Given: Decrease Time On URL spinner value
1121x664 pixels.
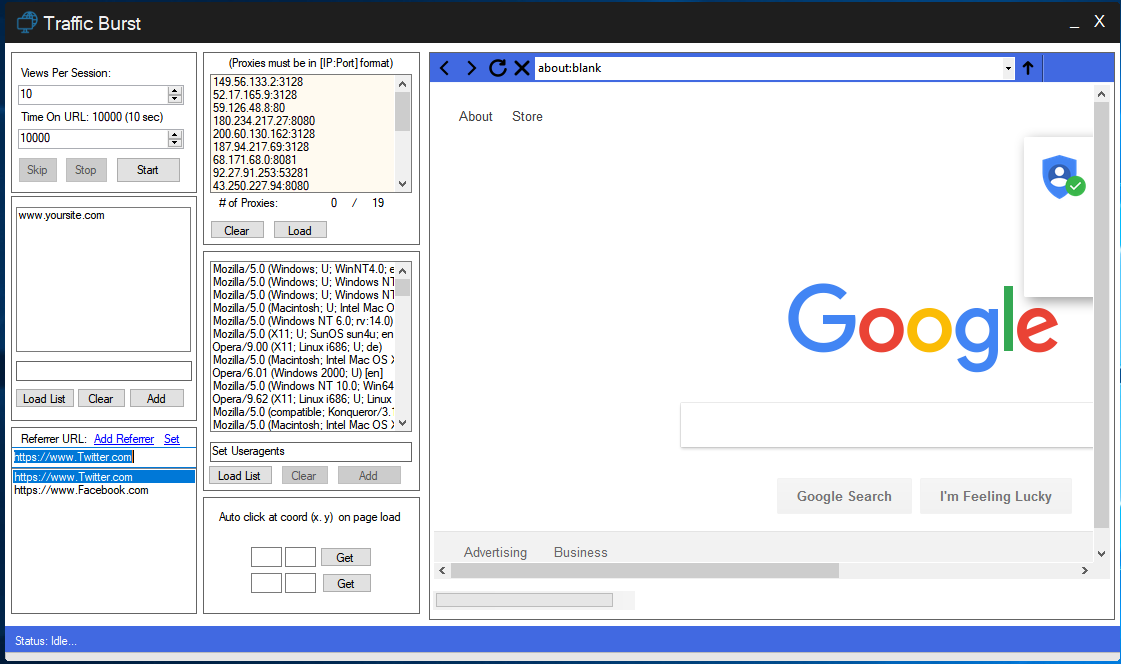Looking at the screenshot, I should pyautogui.click(x=175, y=143).
